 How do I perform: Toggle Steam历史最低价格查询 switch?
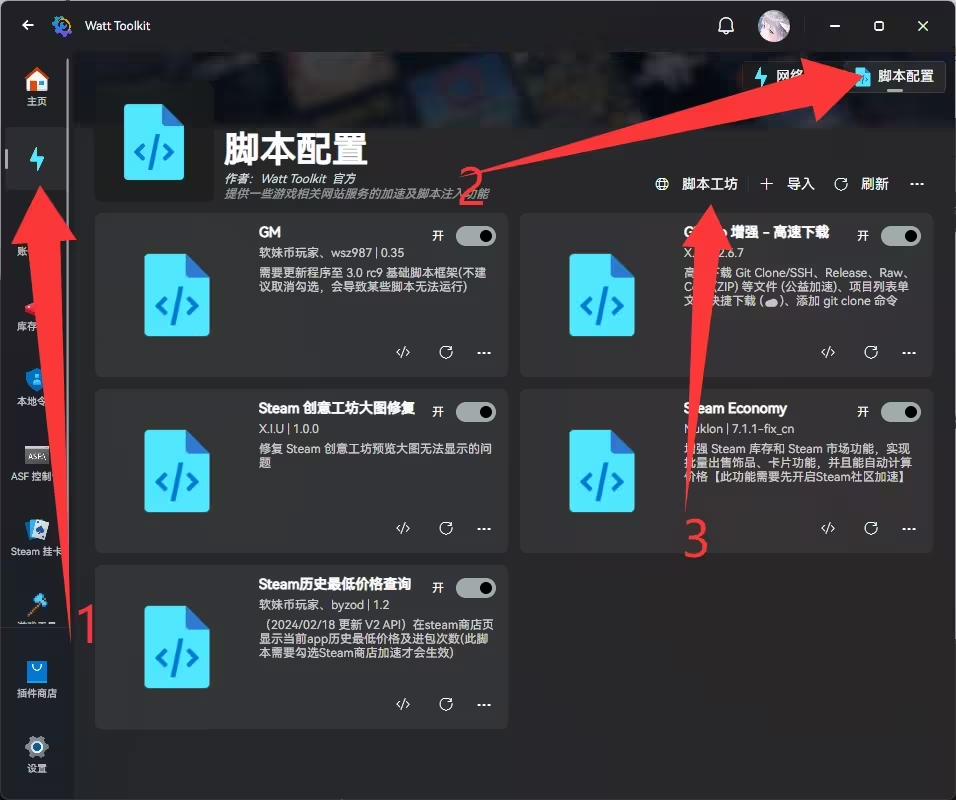[x=476, y=588]
